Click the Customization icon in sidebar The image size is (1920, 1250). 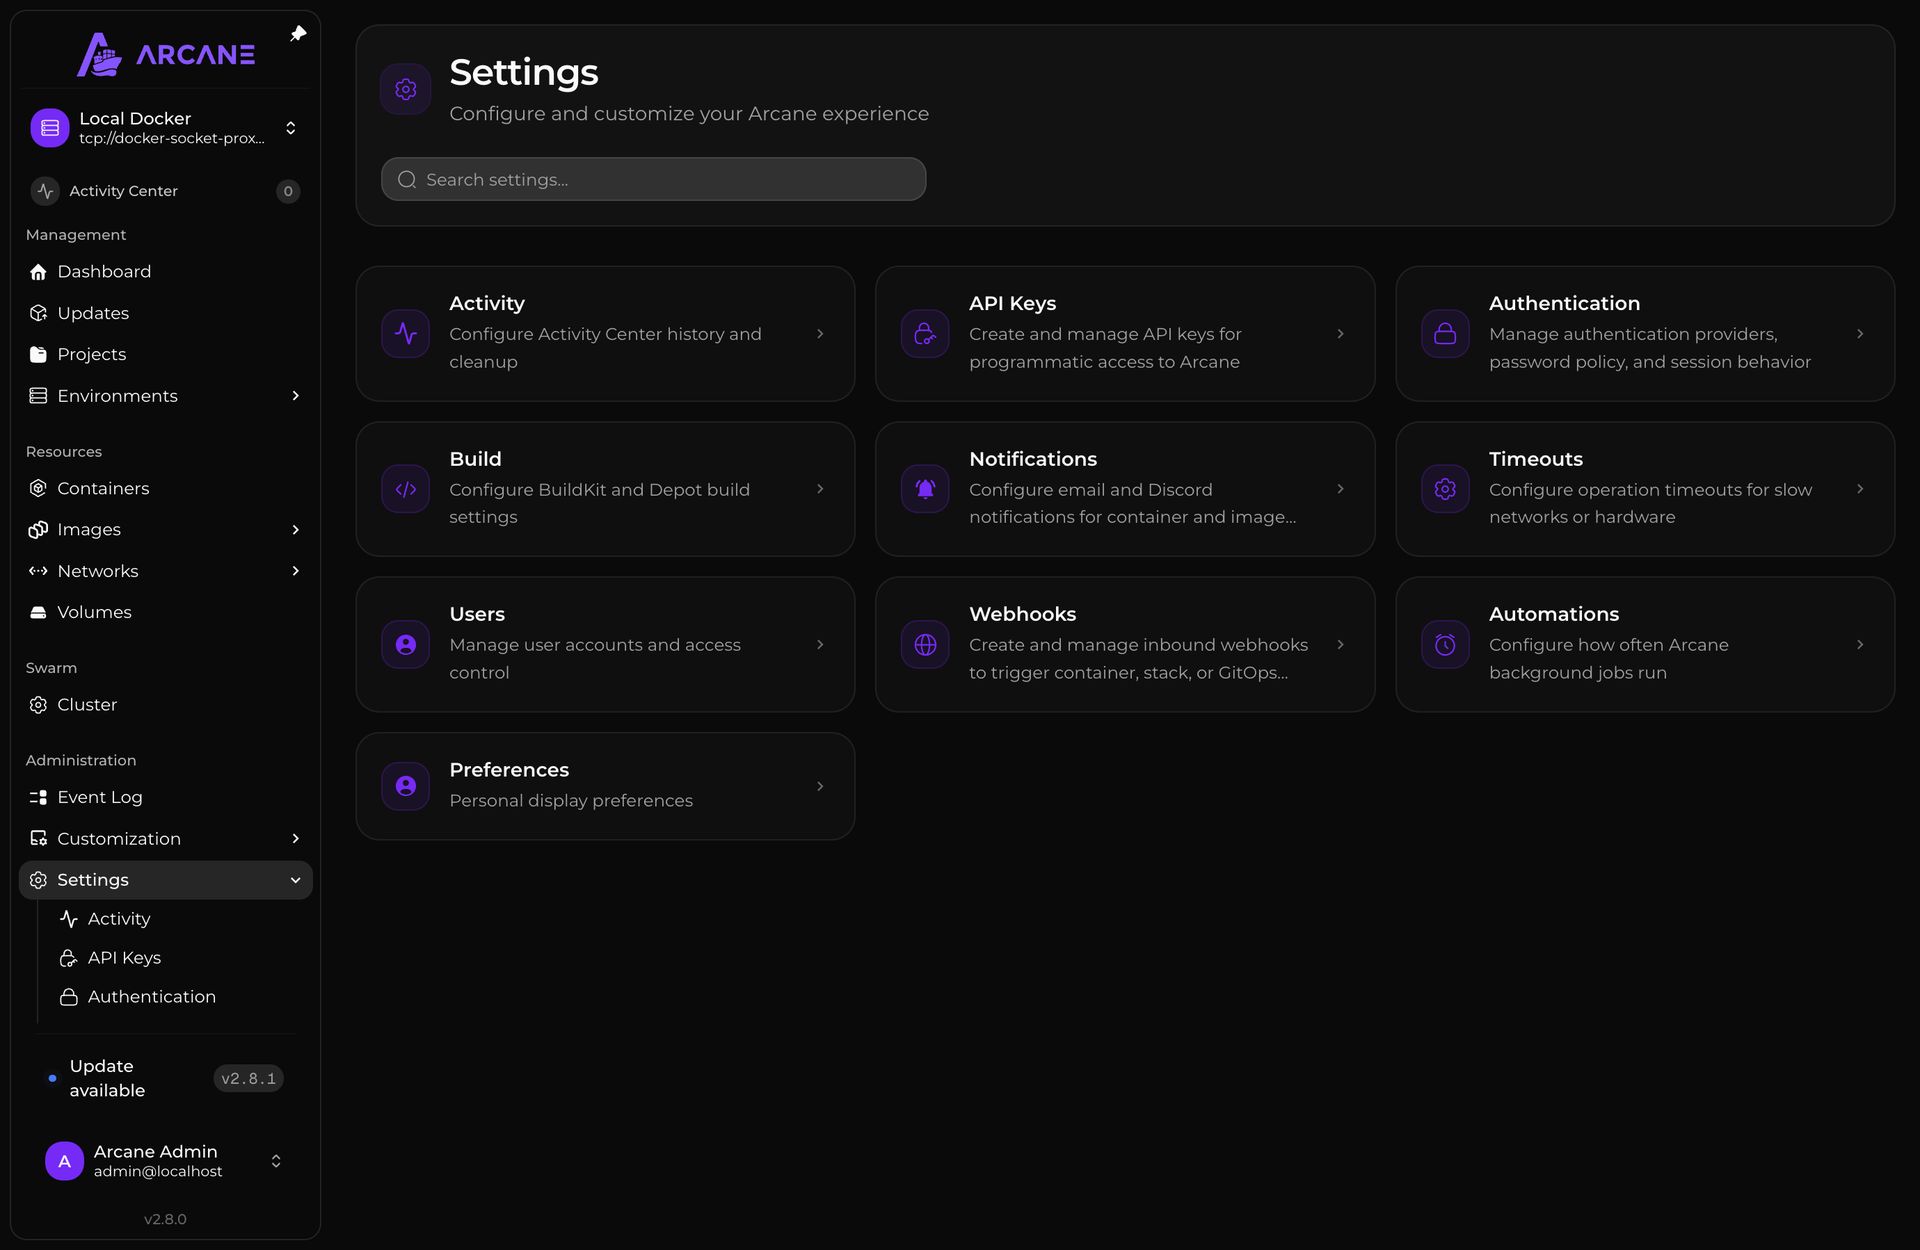point(38,839)
